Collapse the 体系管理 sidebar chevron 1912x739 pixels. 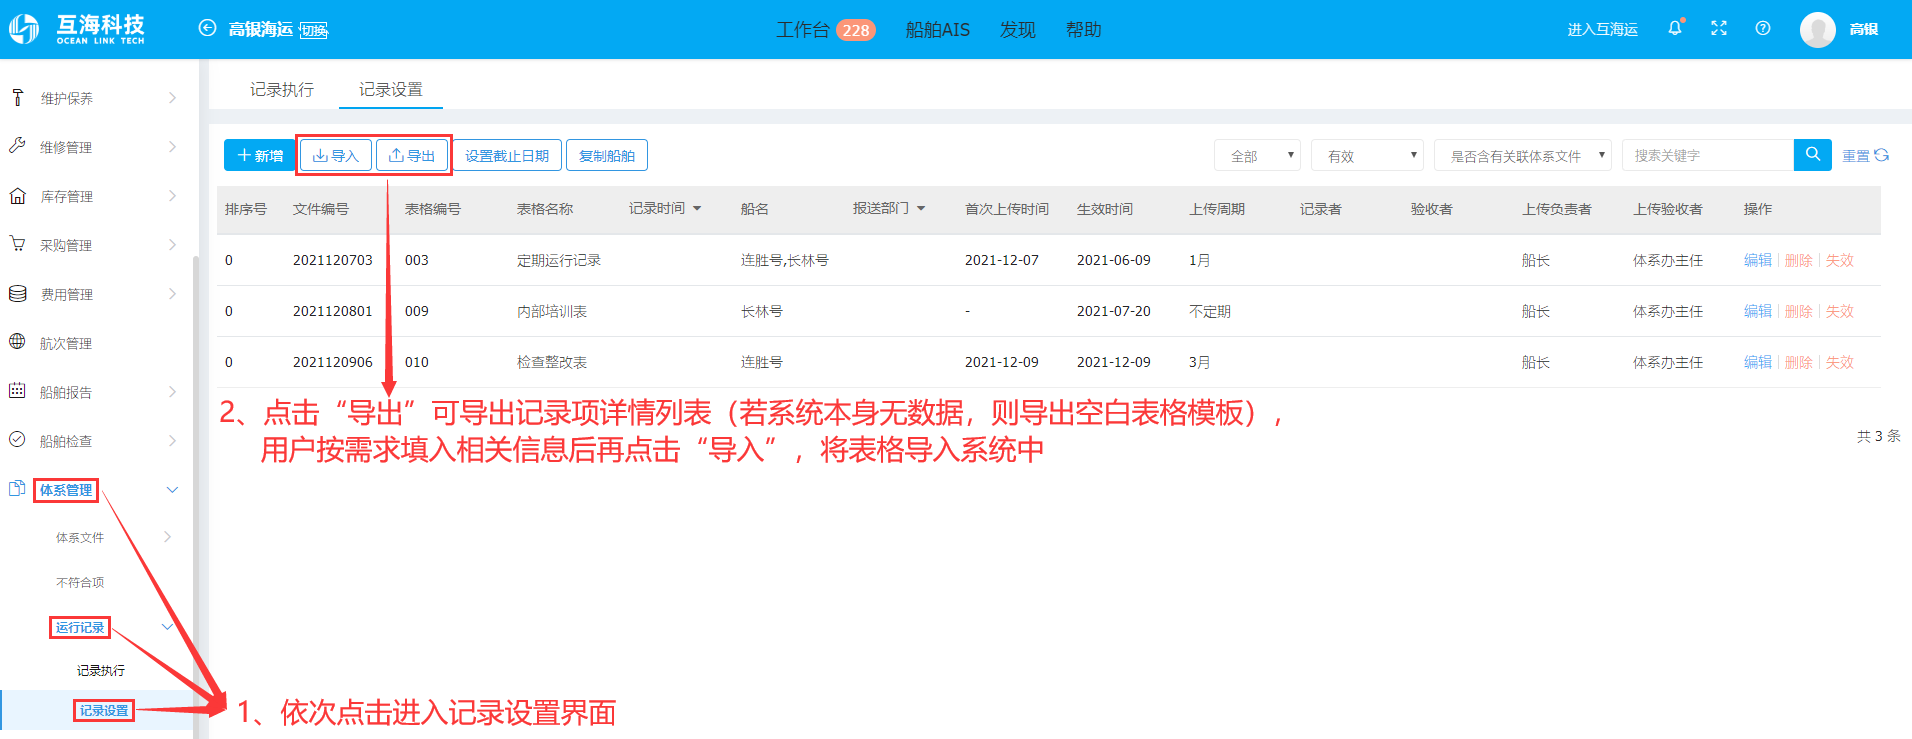pyautogui.click(x=172, y=489)
